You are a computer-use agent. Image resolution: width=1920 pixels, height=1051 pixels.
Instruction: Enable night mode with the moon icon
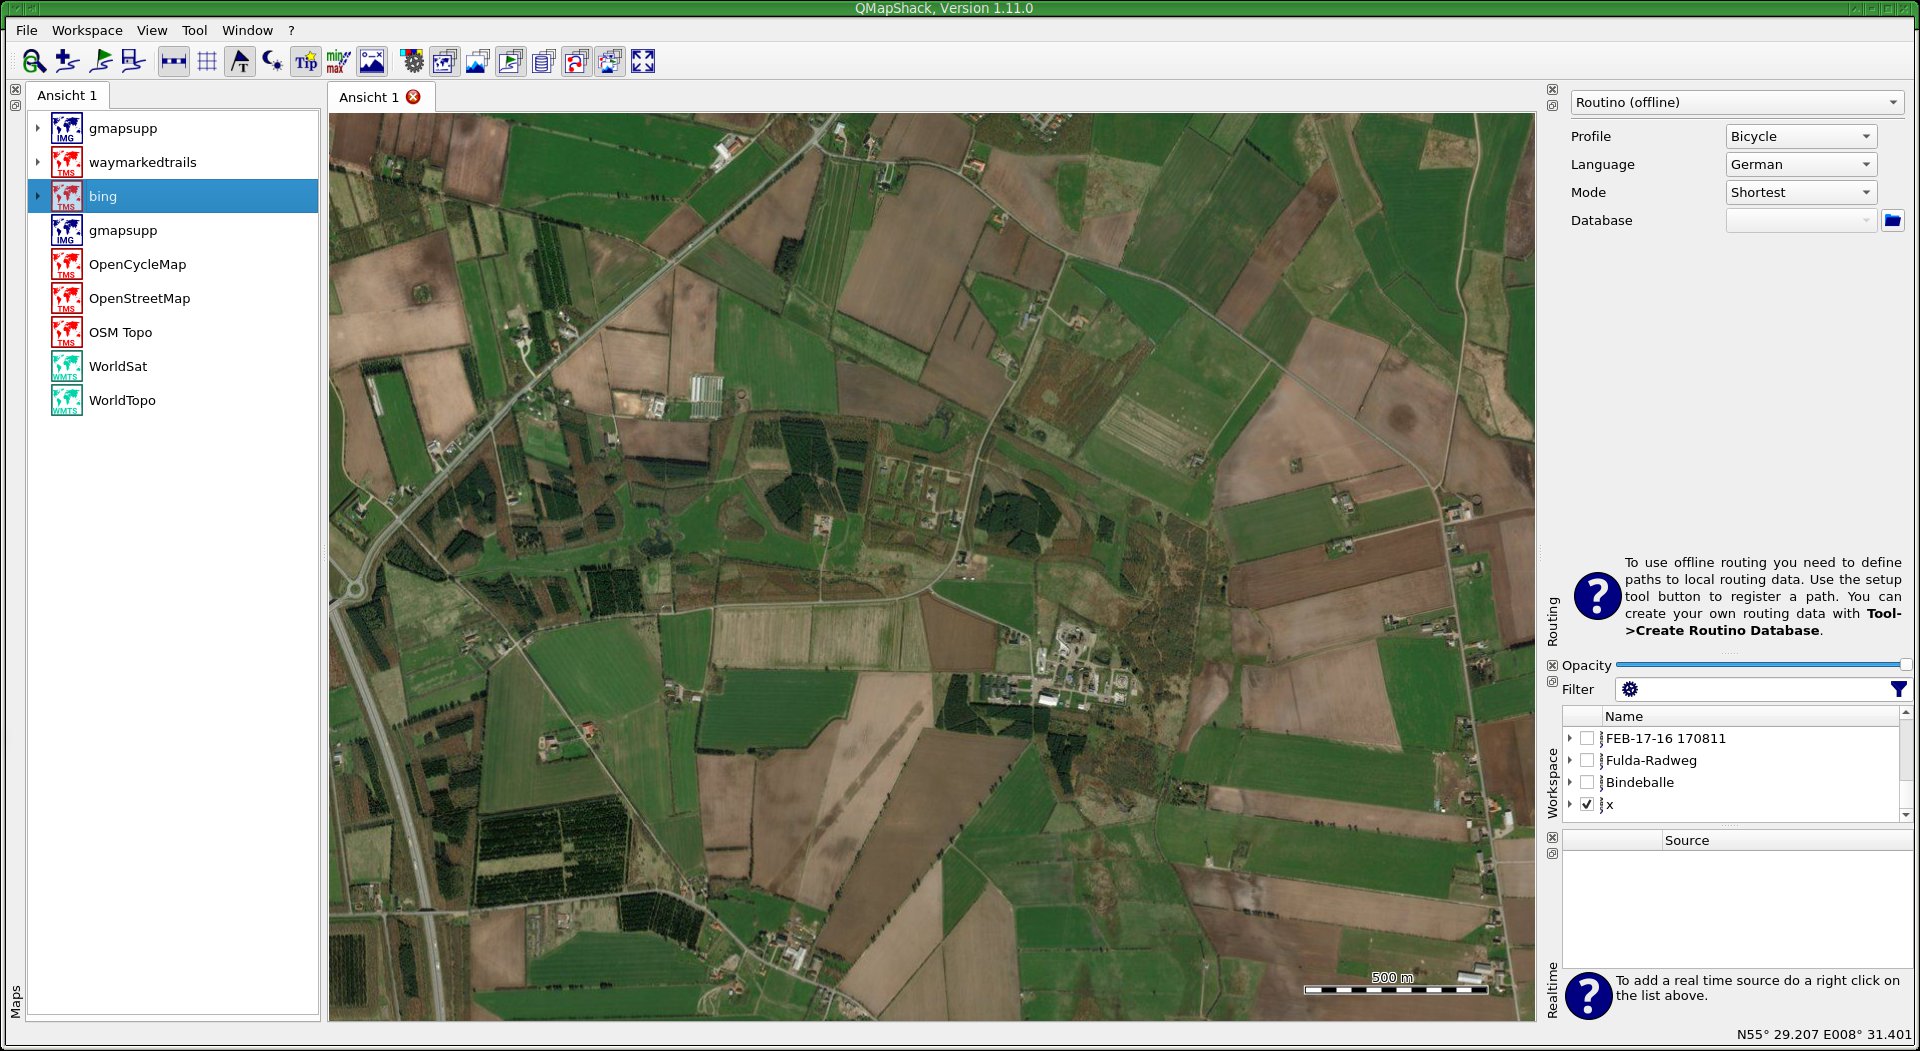tap(271, 61)
